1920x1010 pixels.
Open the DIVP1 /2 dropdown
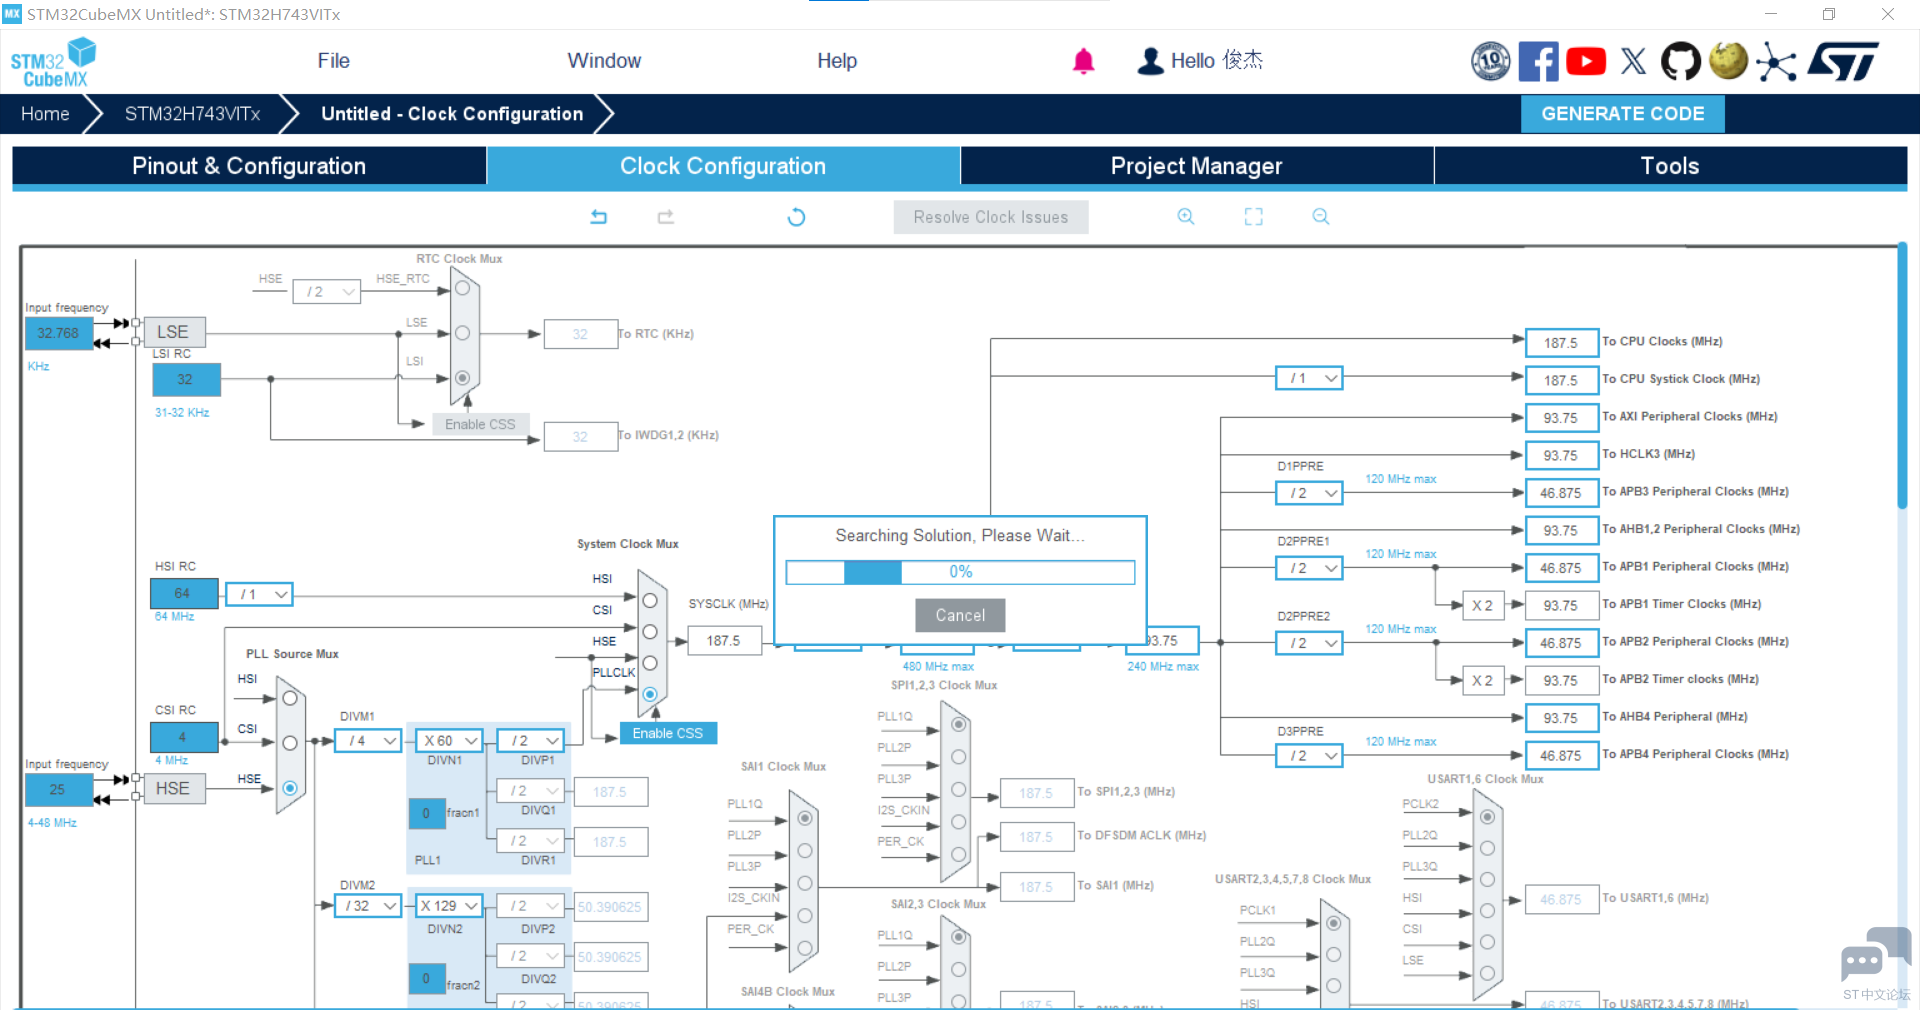coord(531,741)
